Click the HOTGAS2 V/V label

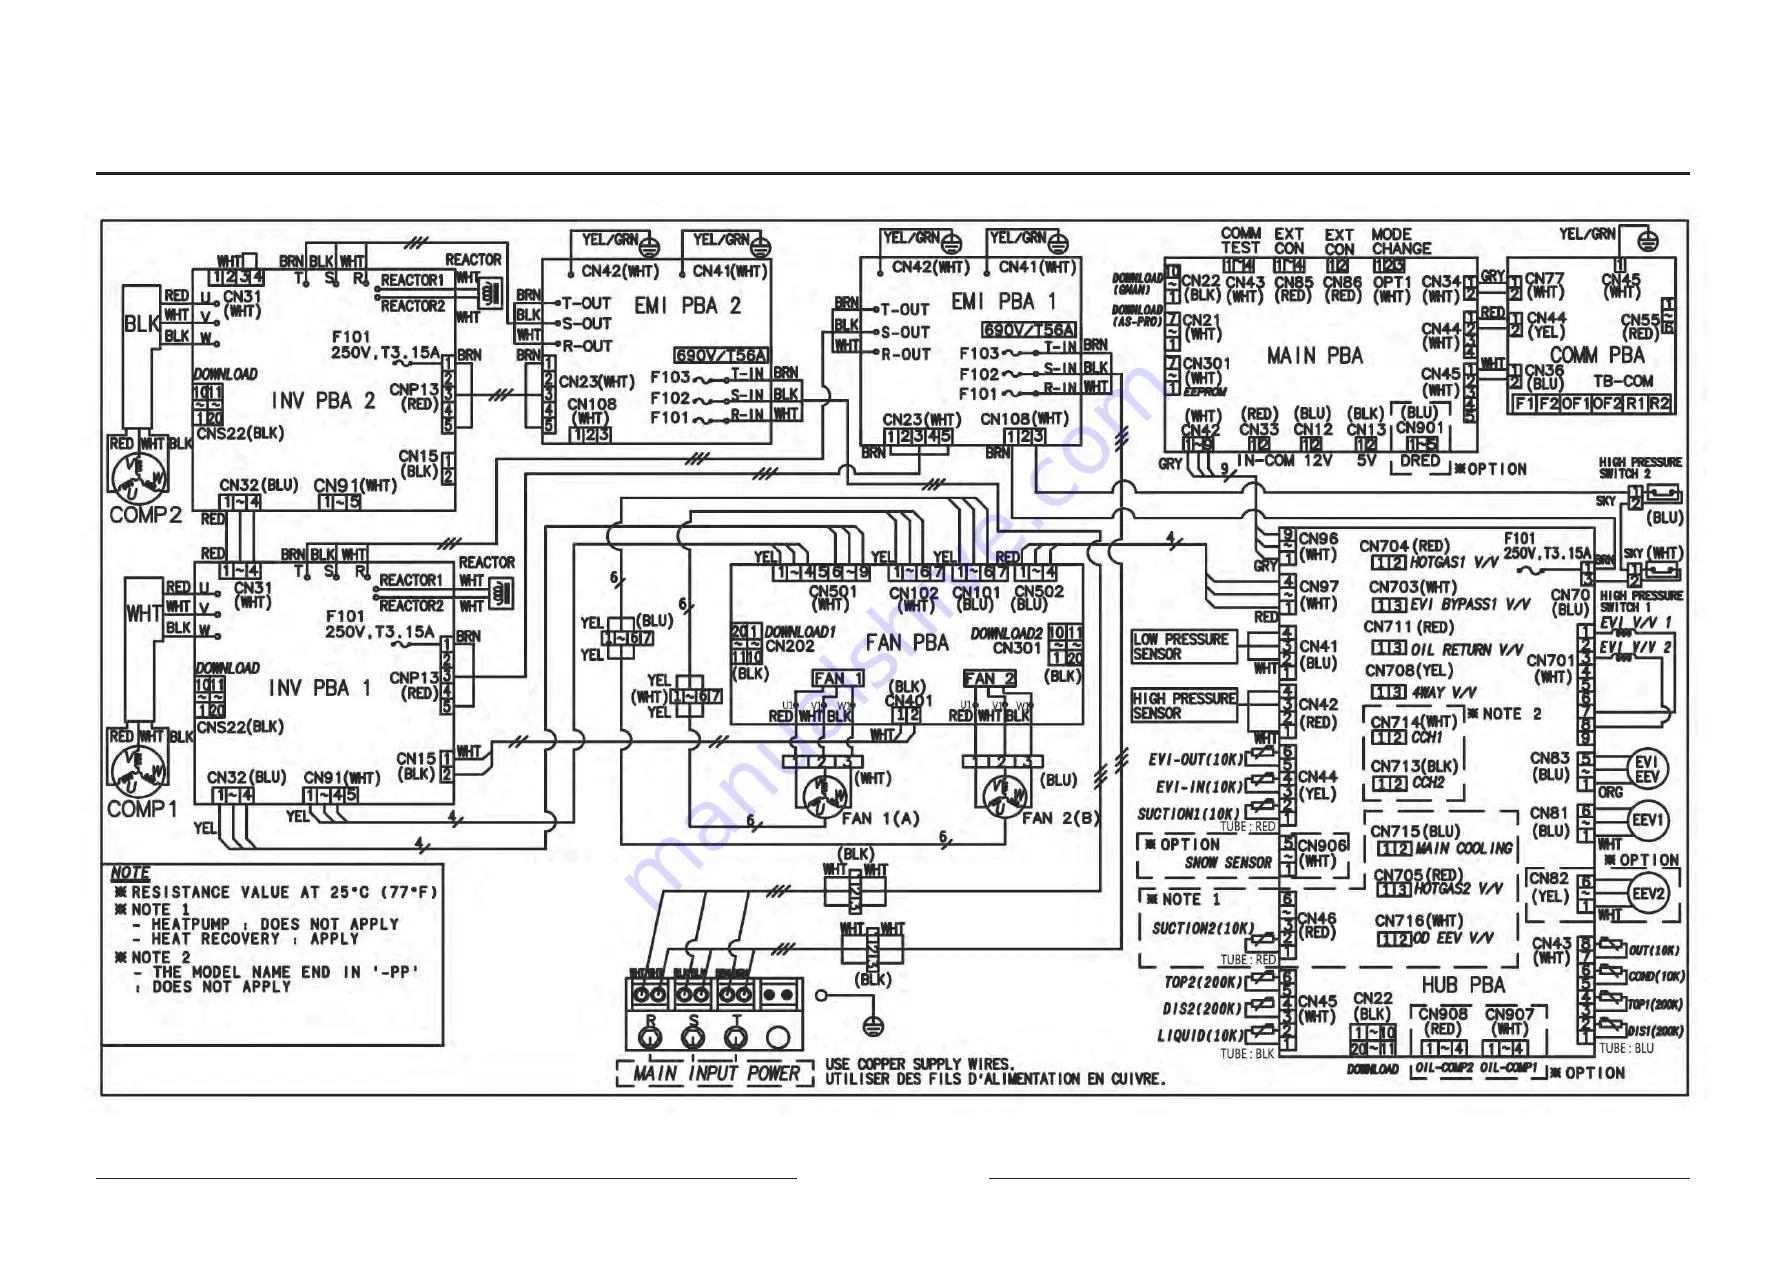(1458, 888)
